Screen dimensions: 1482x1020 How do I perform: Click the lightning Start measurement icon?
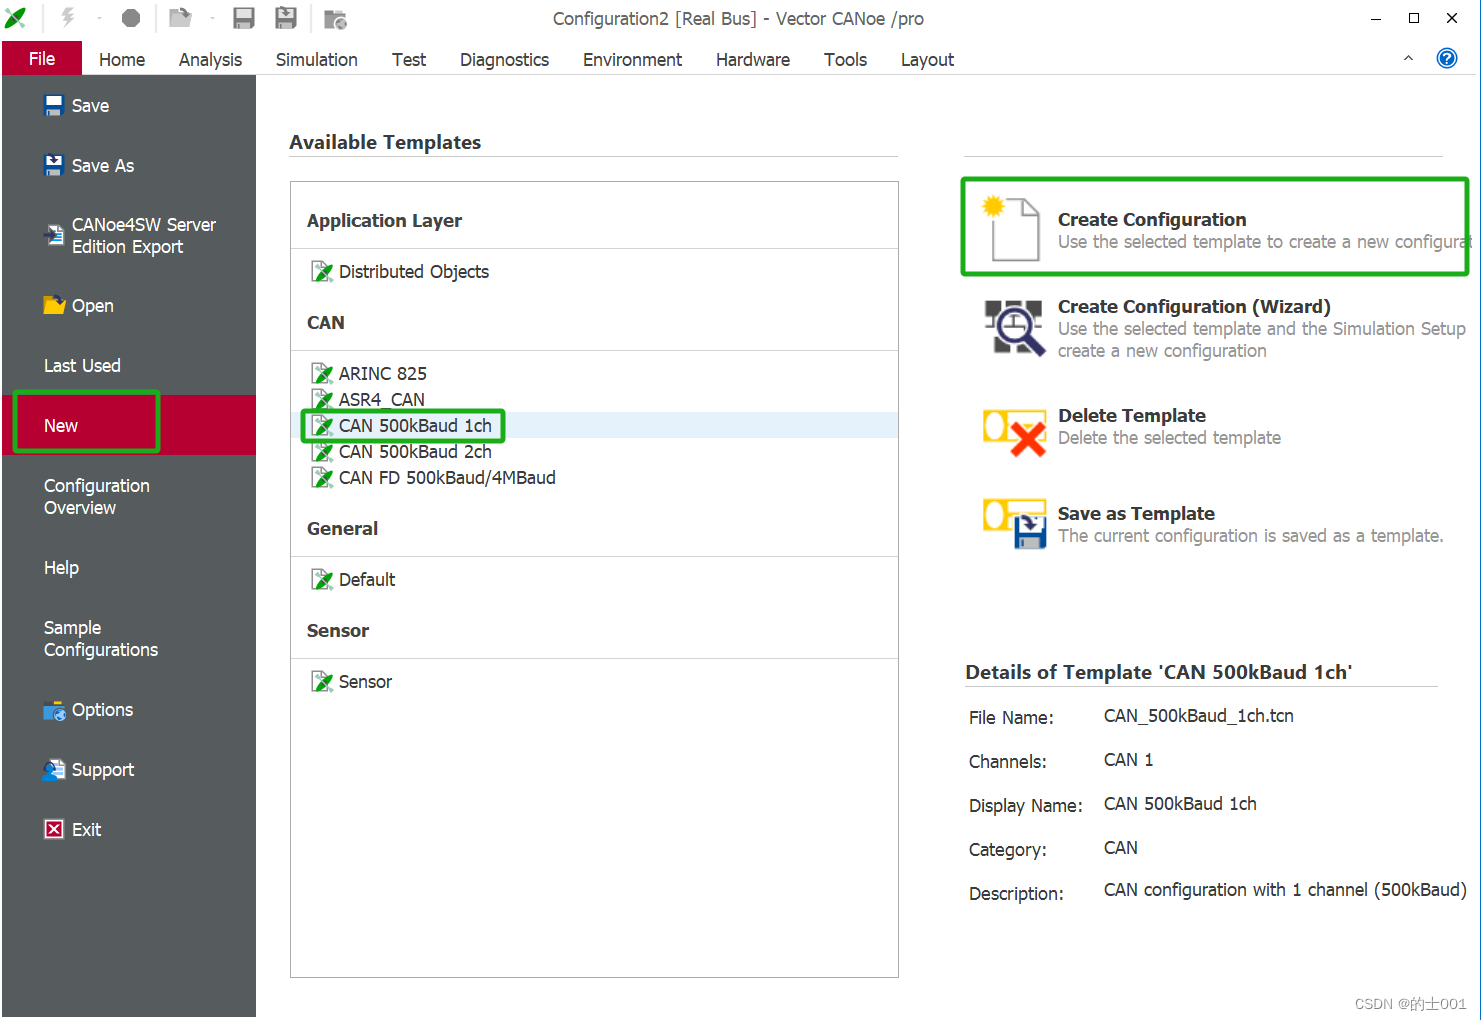pyautogui.click(x=68, y=17)
